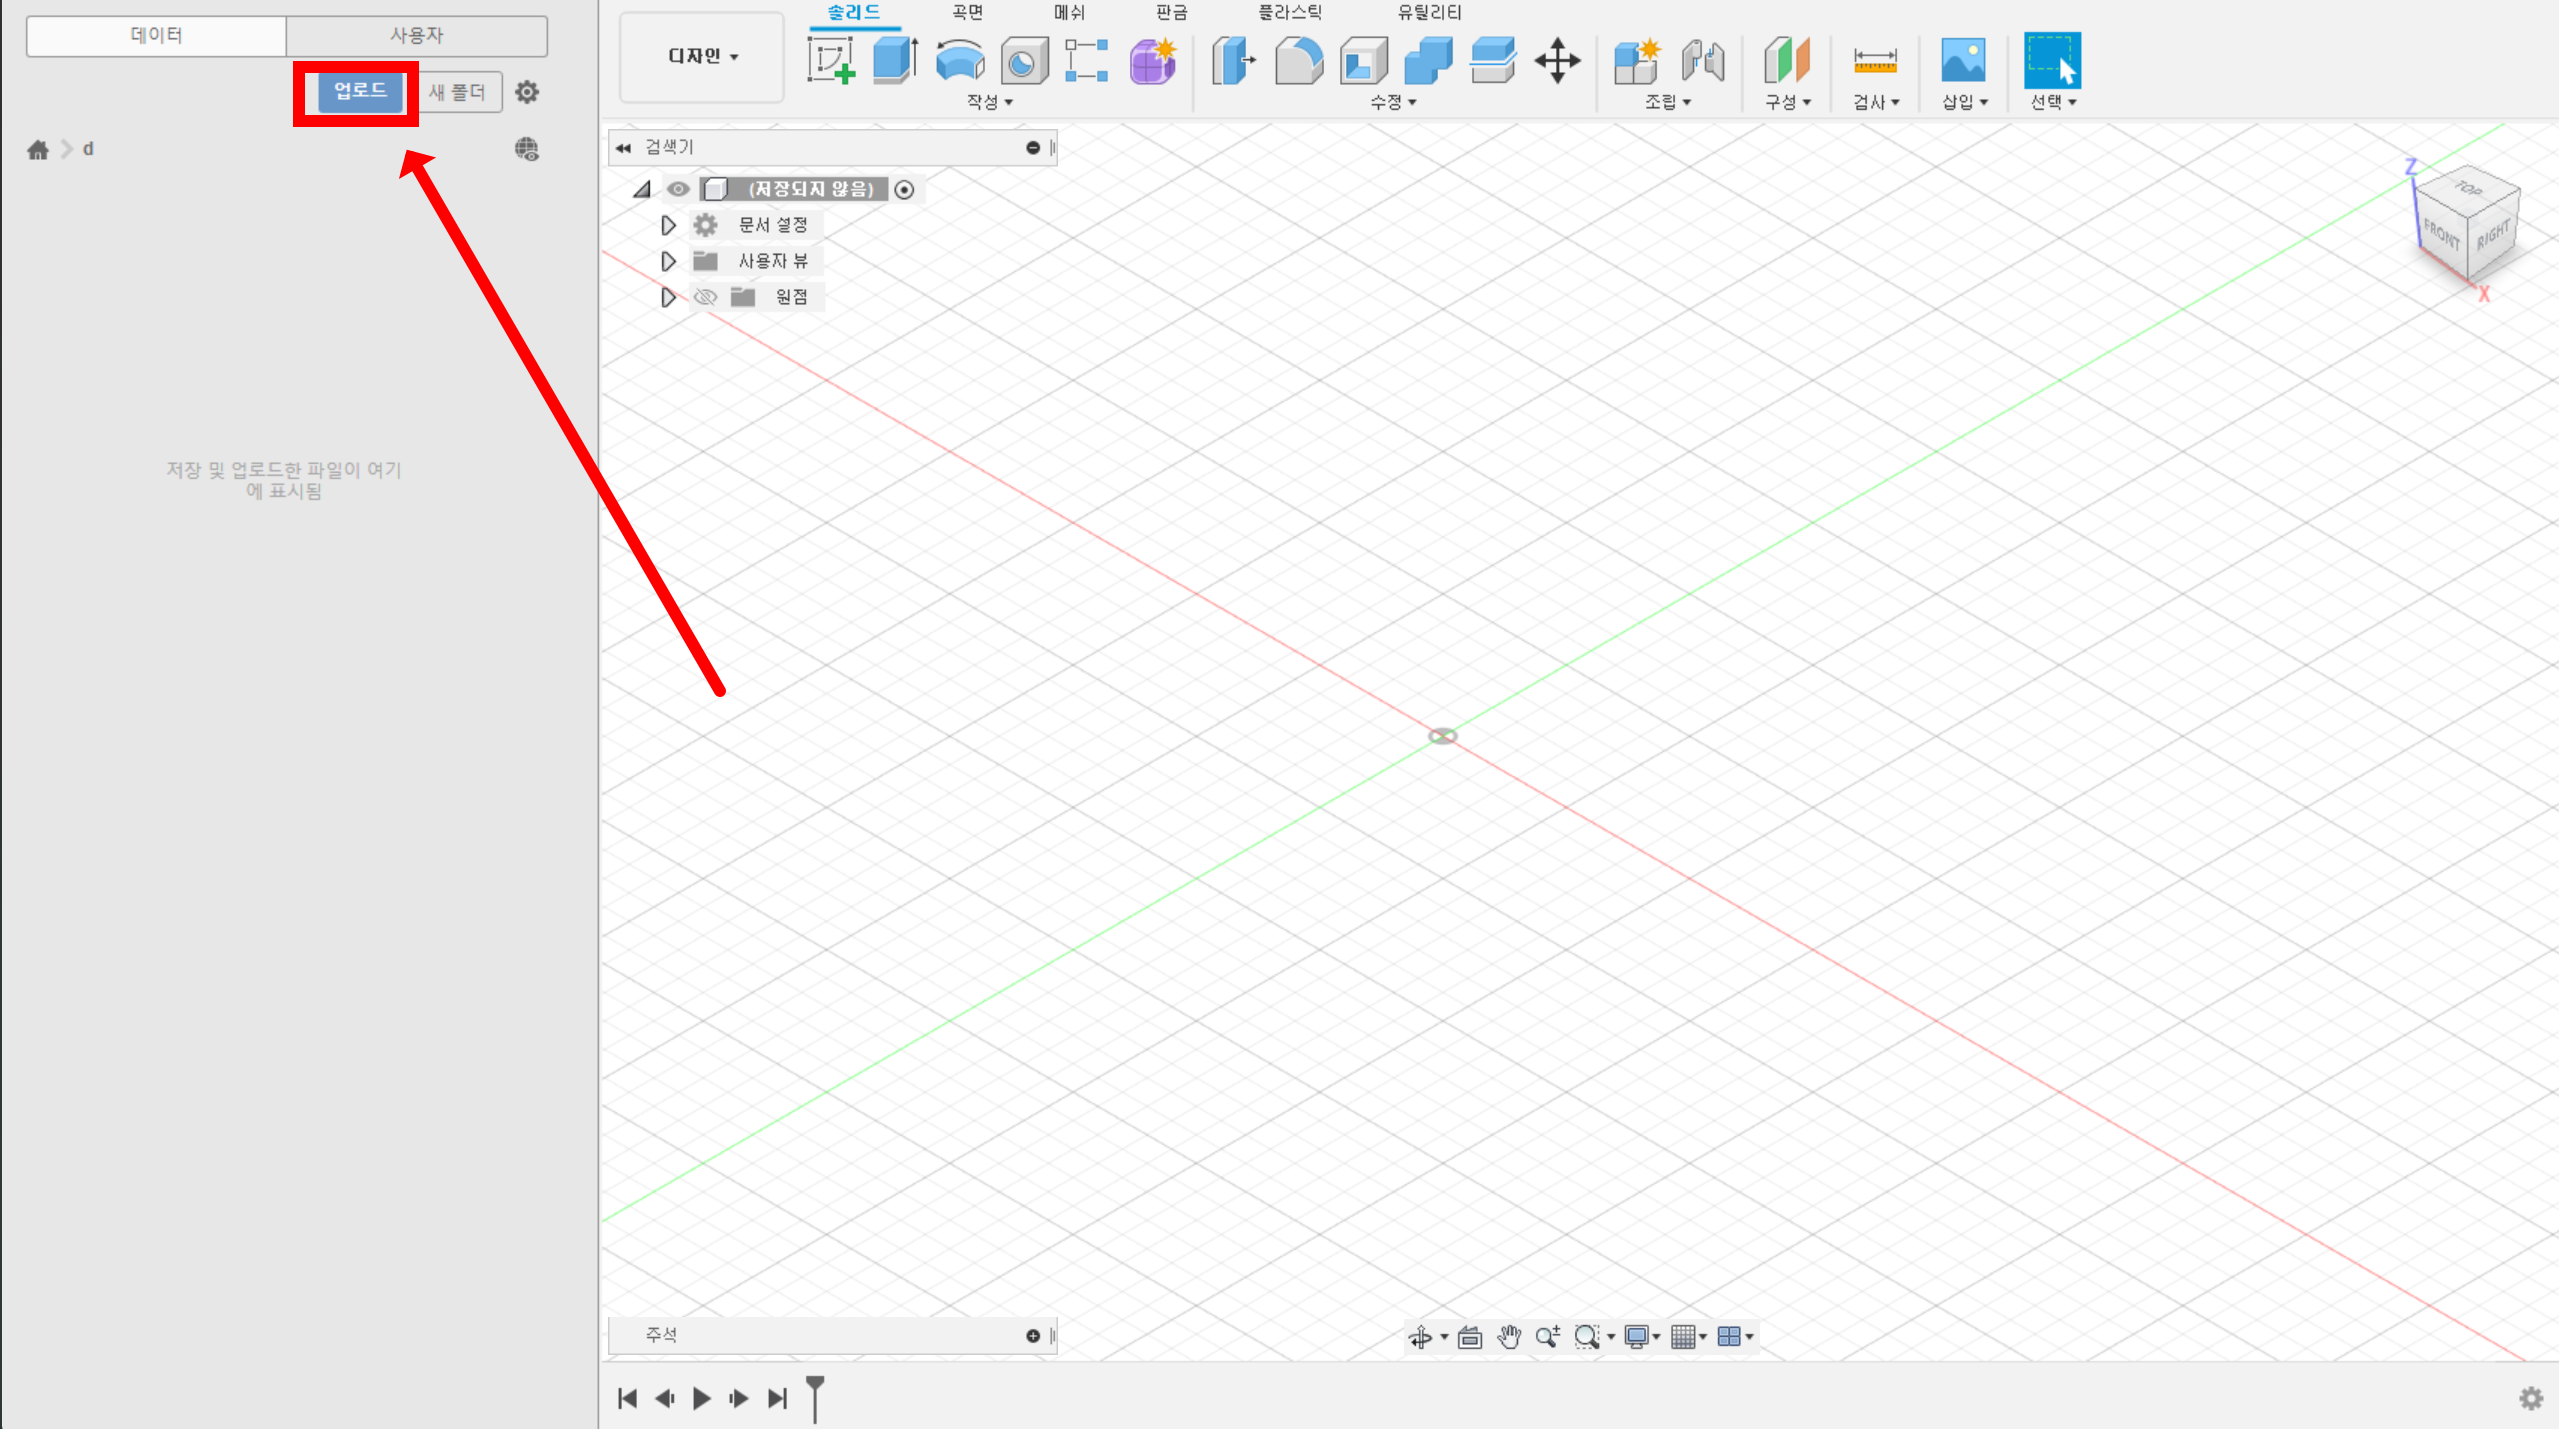Switch to the 곡면 tab

[967, 12]
